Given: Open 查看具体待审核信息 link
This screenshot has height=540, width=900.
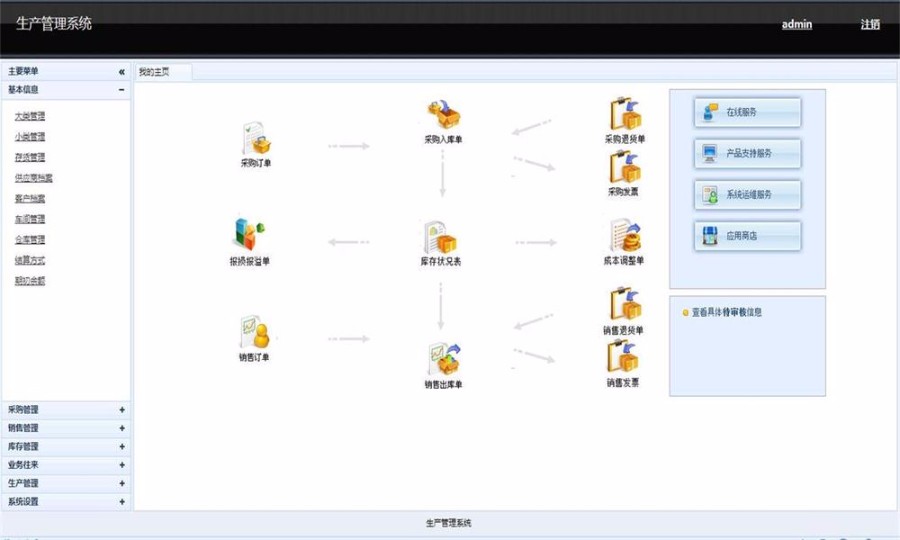Looking at the screenshot, I should [x=726, y=312].
